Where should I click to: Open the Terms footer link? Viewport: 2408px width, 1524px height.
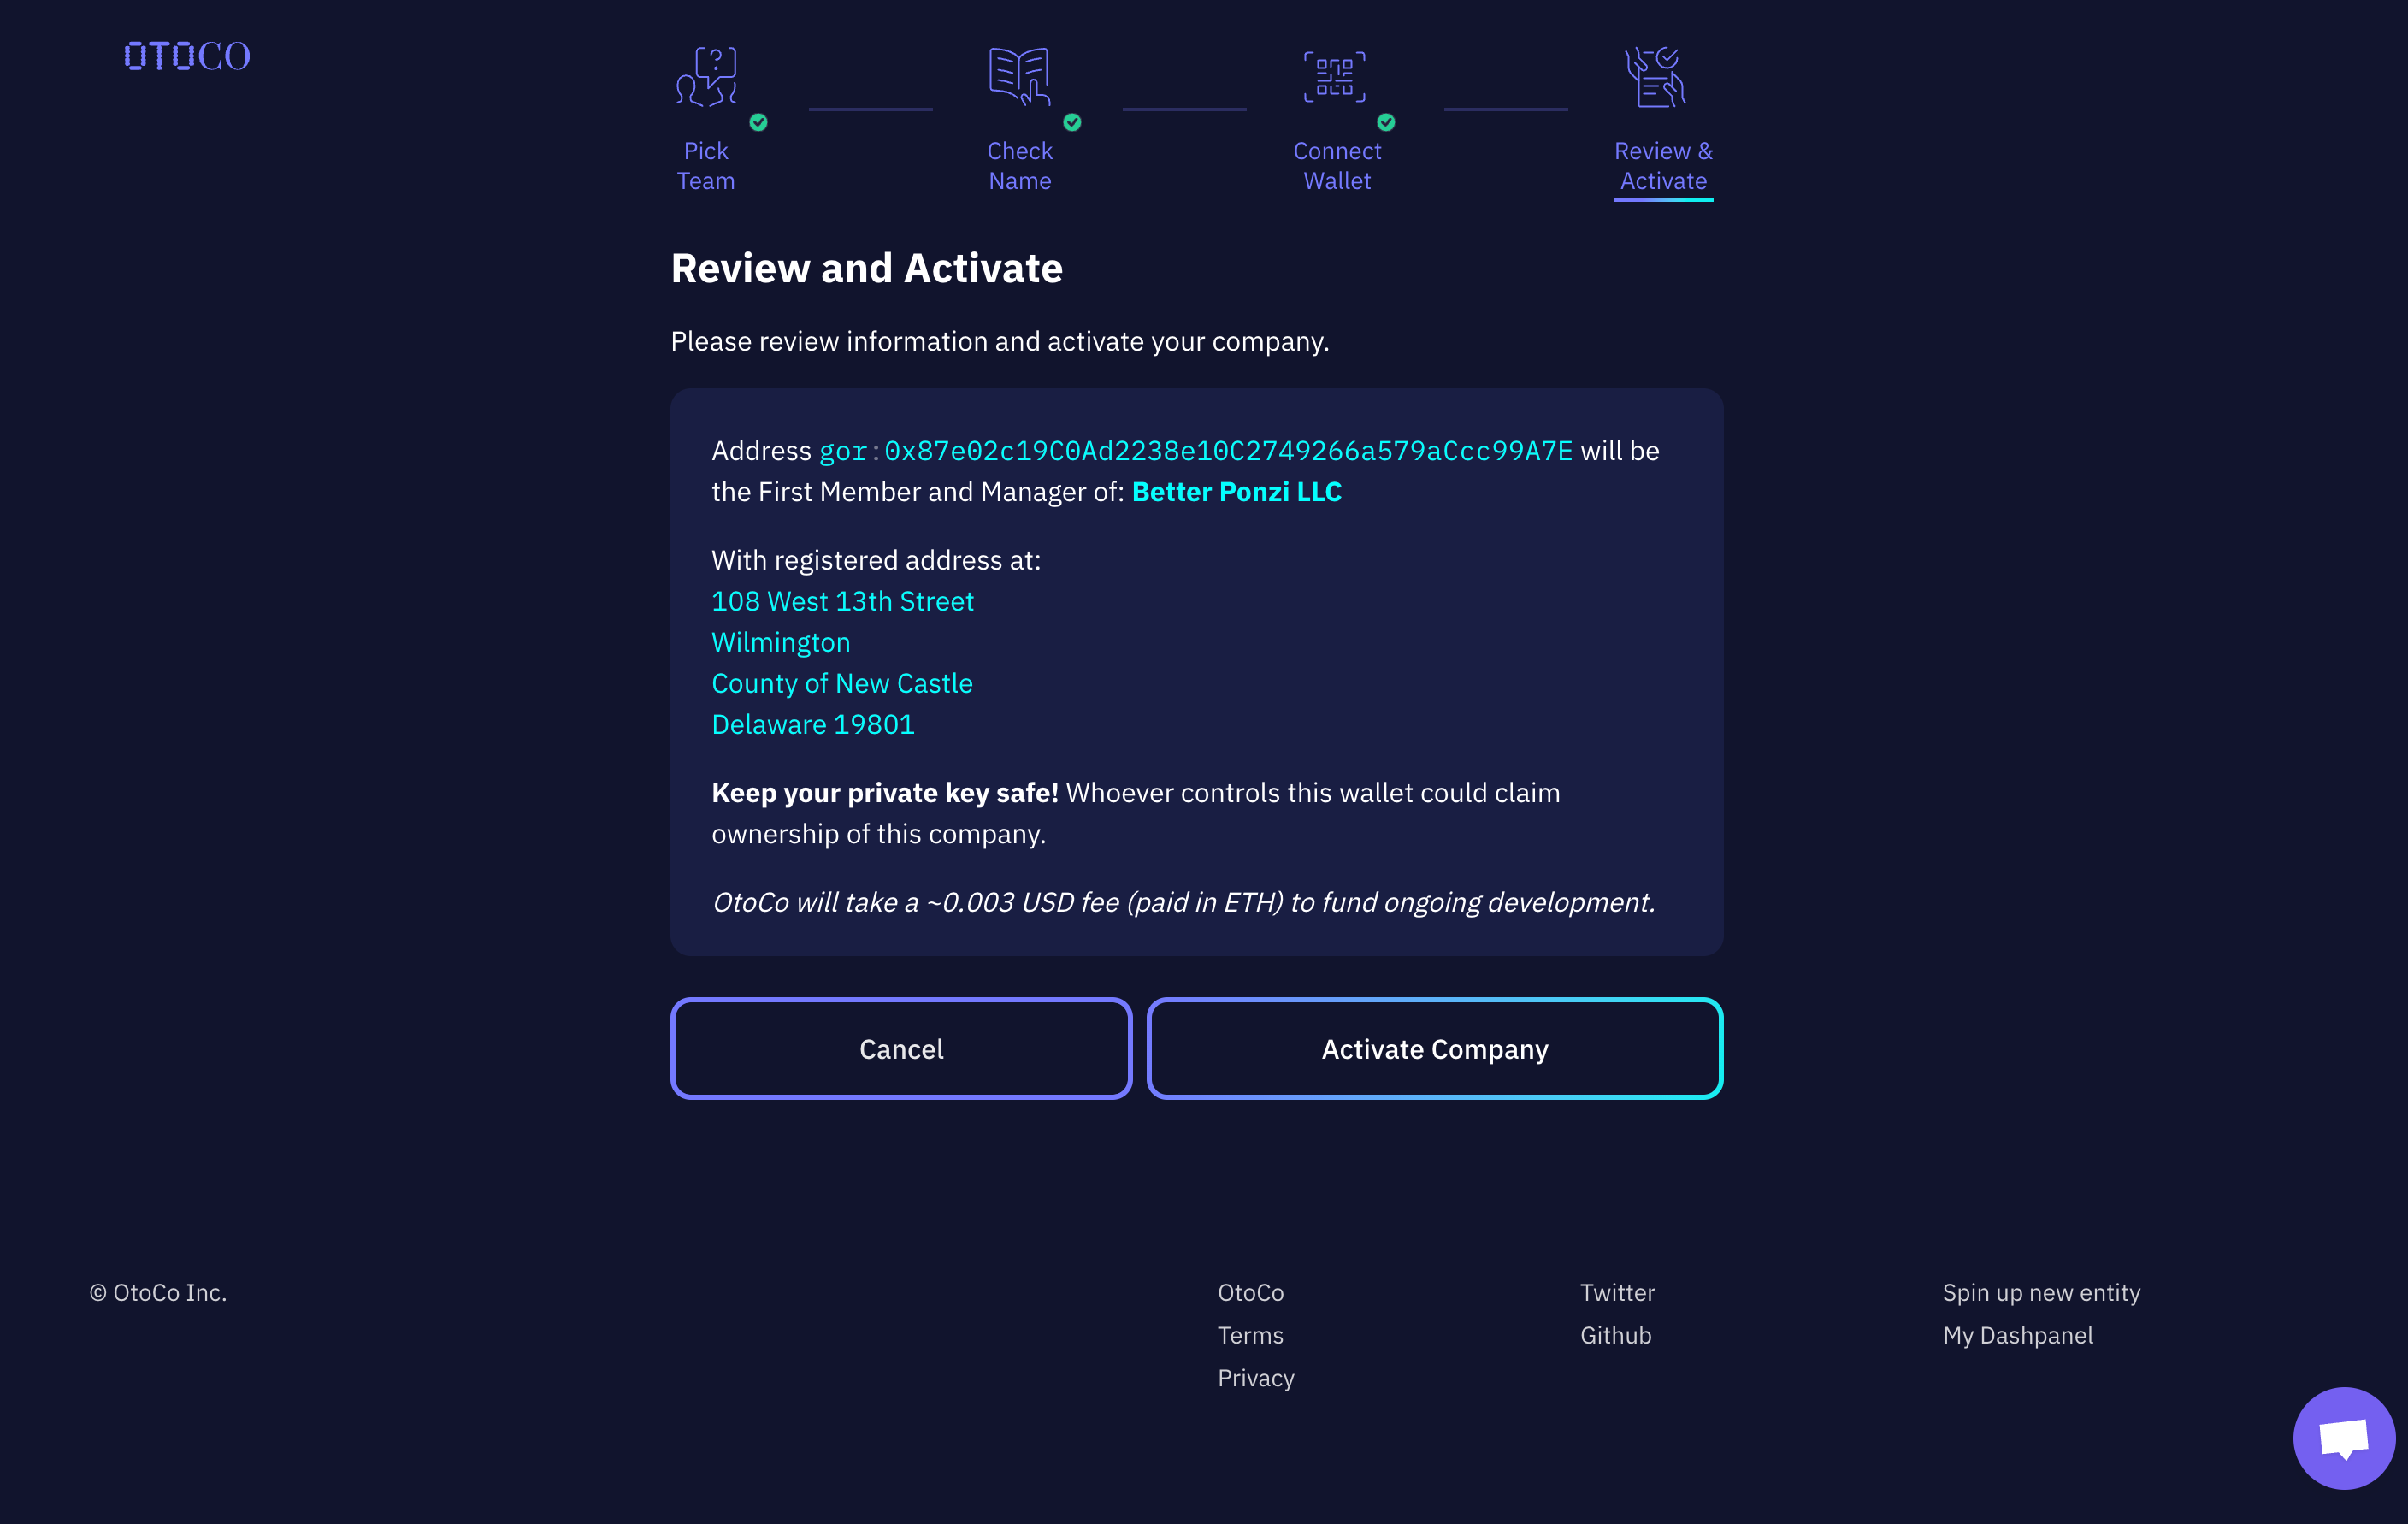pyautogui.click(x=1250, y=1335)
